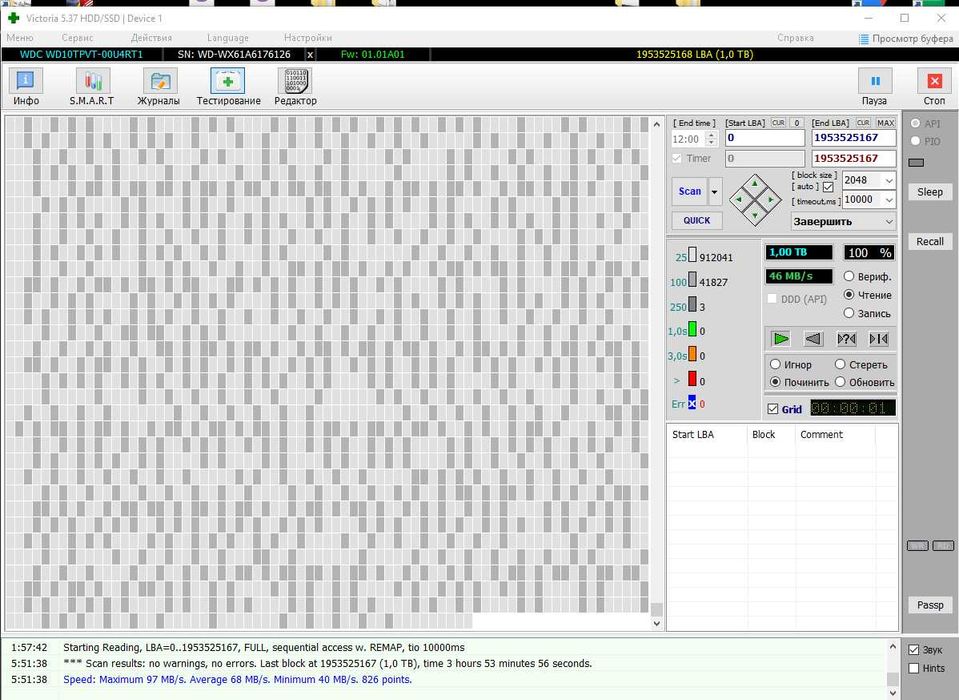The height and width of the screenshot is (700, 959).
Task: Open the Справка help menu
Action: (795, 38)
